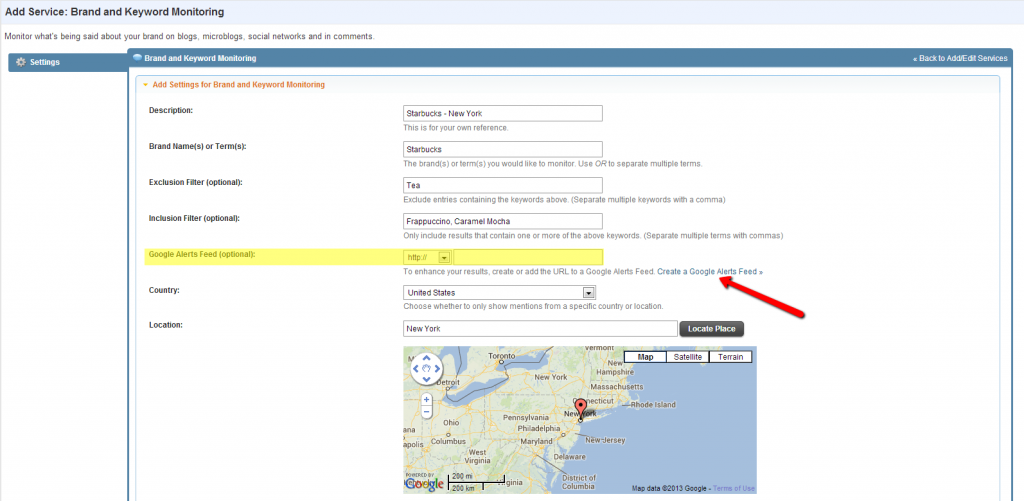Screen dimensions: 1024x501
Task: Collapse the Add Settings section header
Action: coord(238,85)
